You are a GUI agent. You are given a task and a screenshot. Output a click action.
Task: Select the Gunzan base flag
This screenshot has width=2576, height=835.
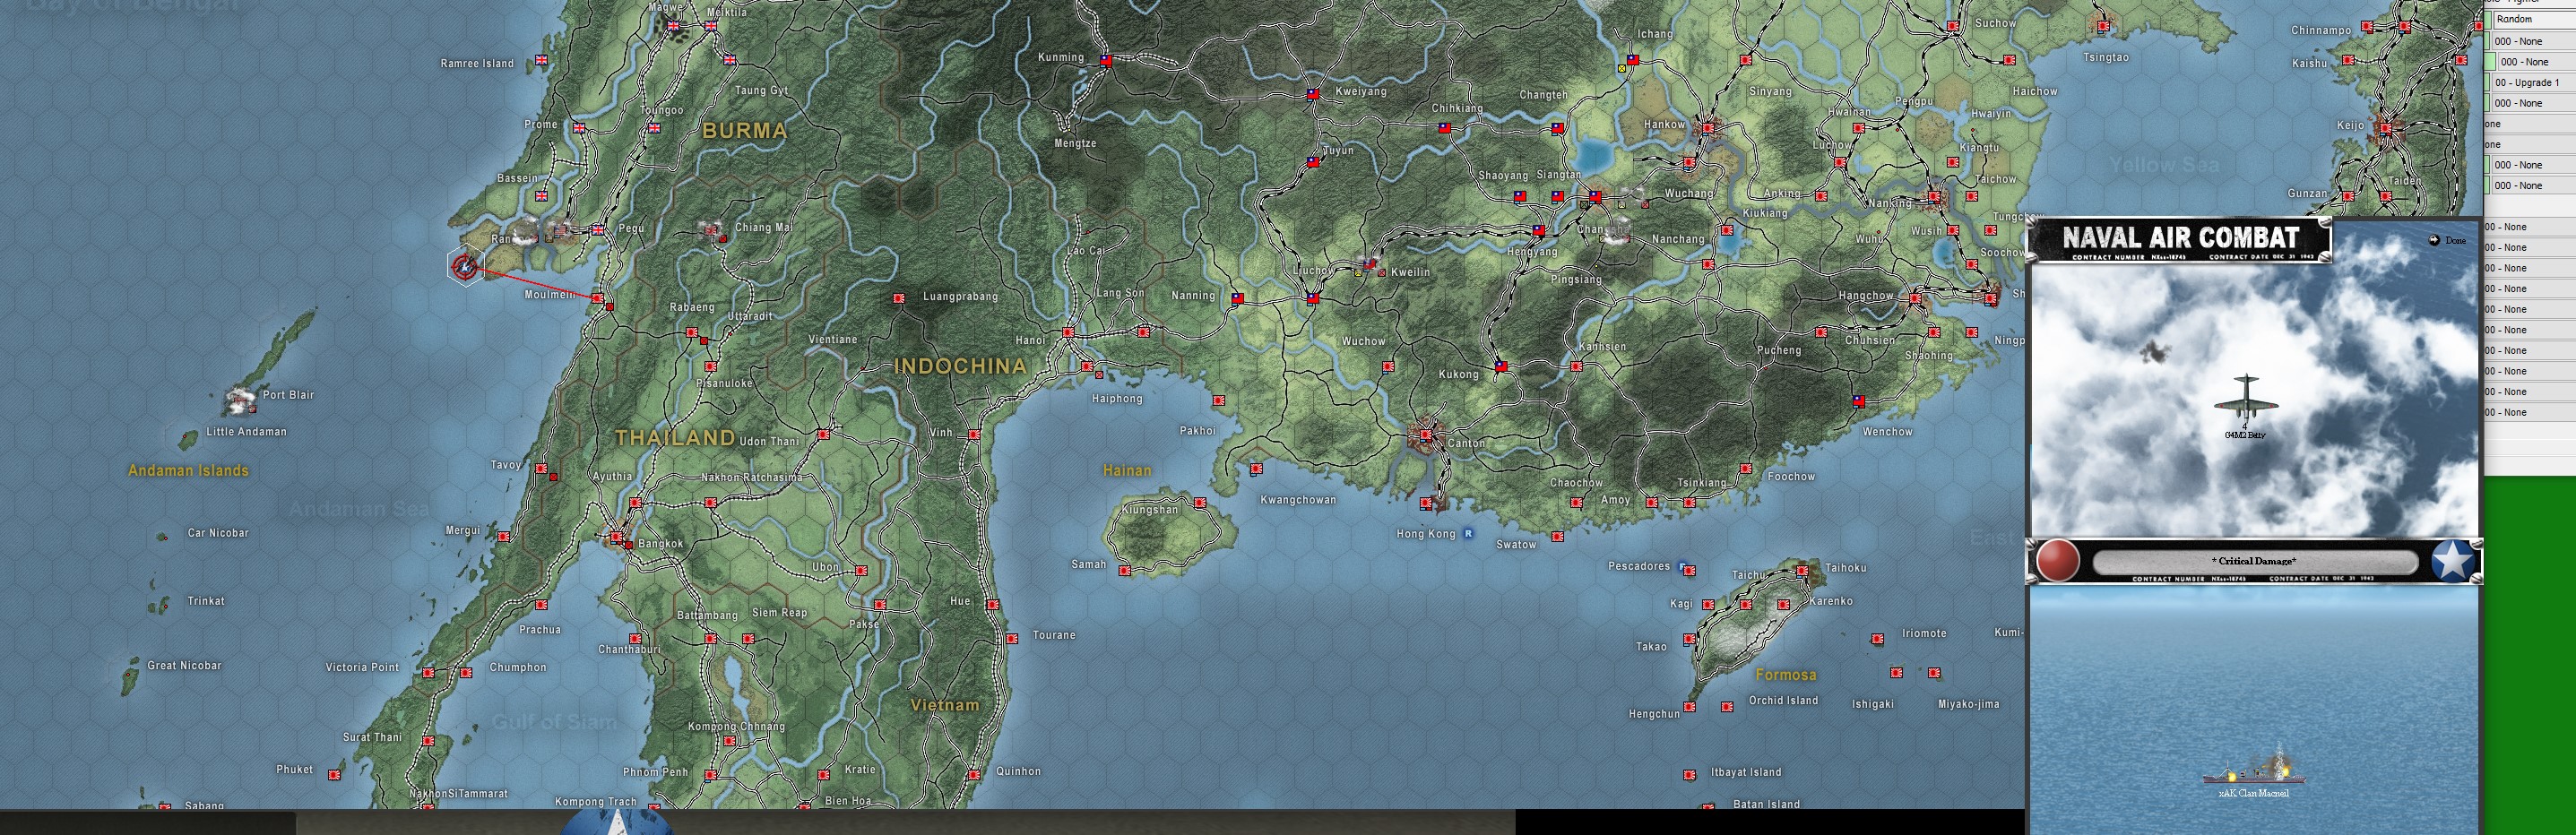point(2348,196)
